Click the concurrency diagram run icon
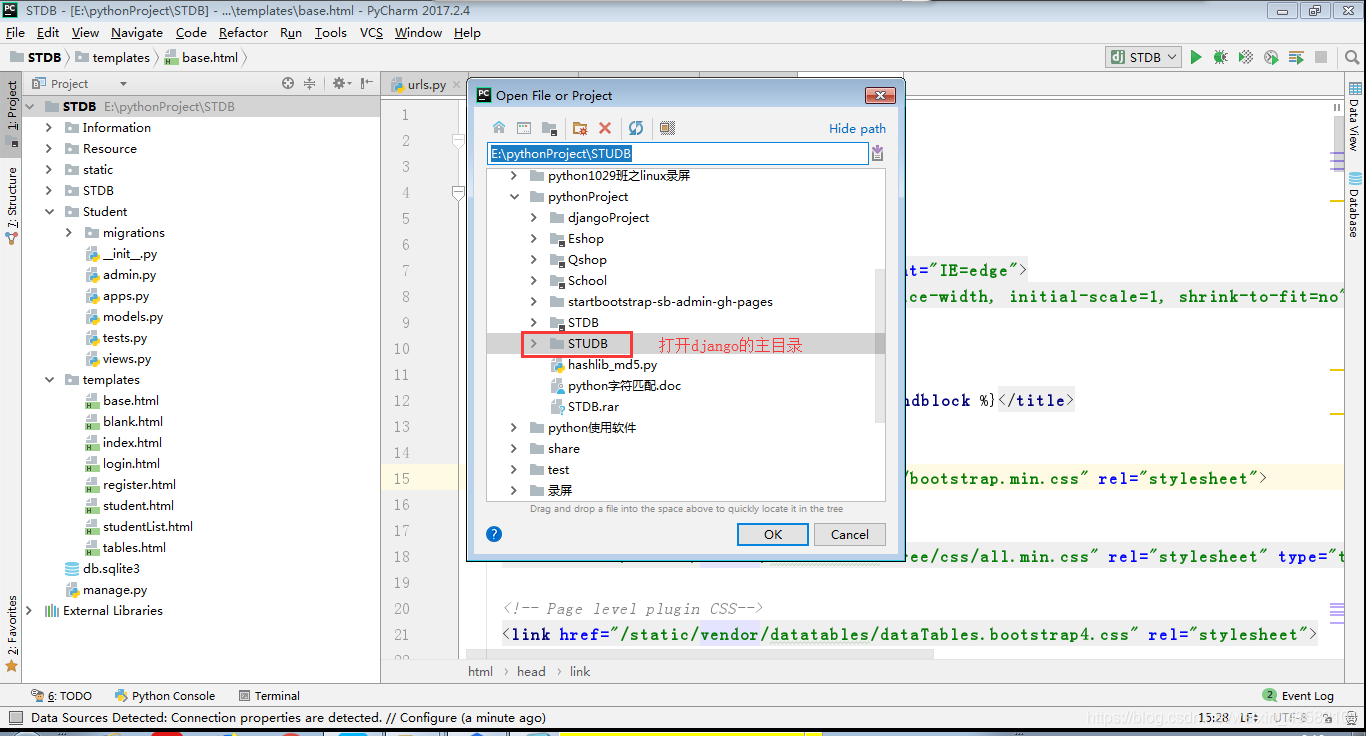 pyautogui.click(x=1296, y=58)
